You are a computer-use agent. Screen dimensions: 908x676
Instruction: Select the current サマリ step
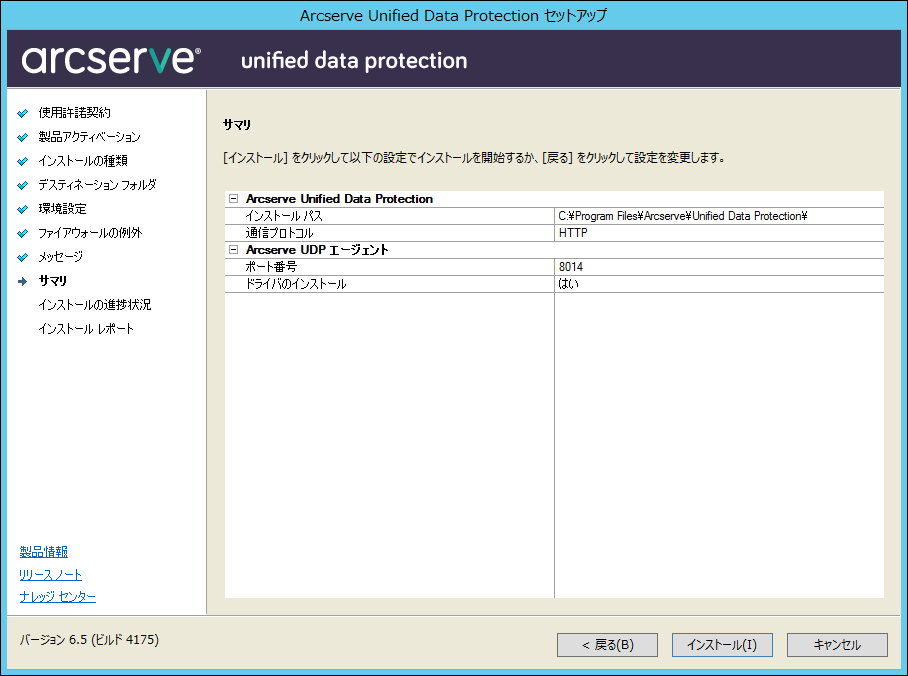tap(53, 281)
